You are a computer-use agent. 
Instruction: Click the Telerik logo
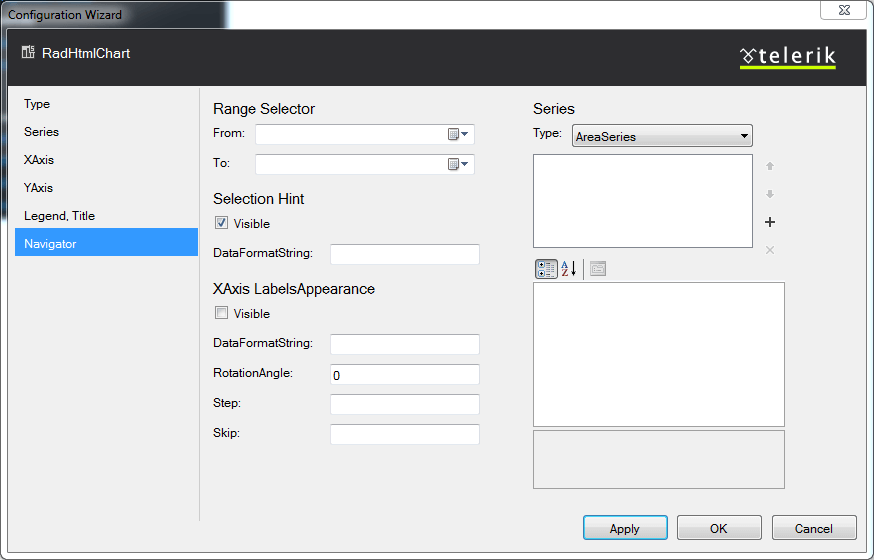(x=788, y=56)
